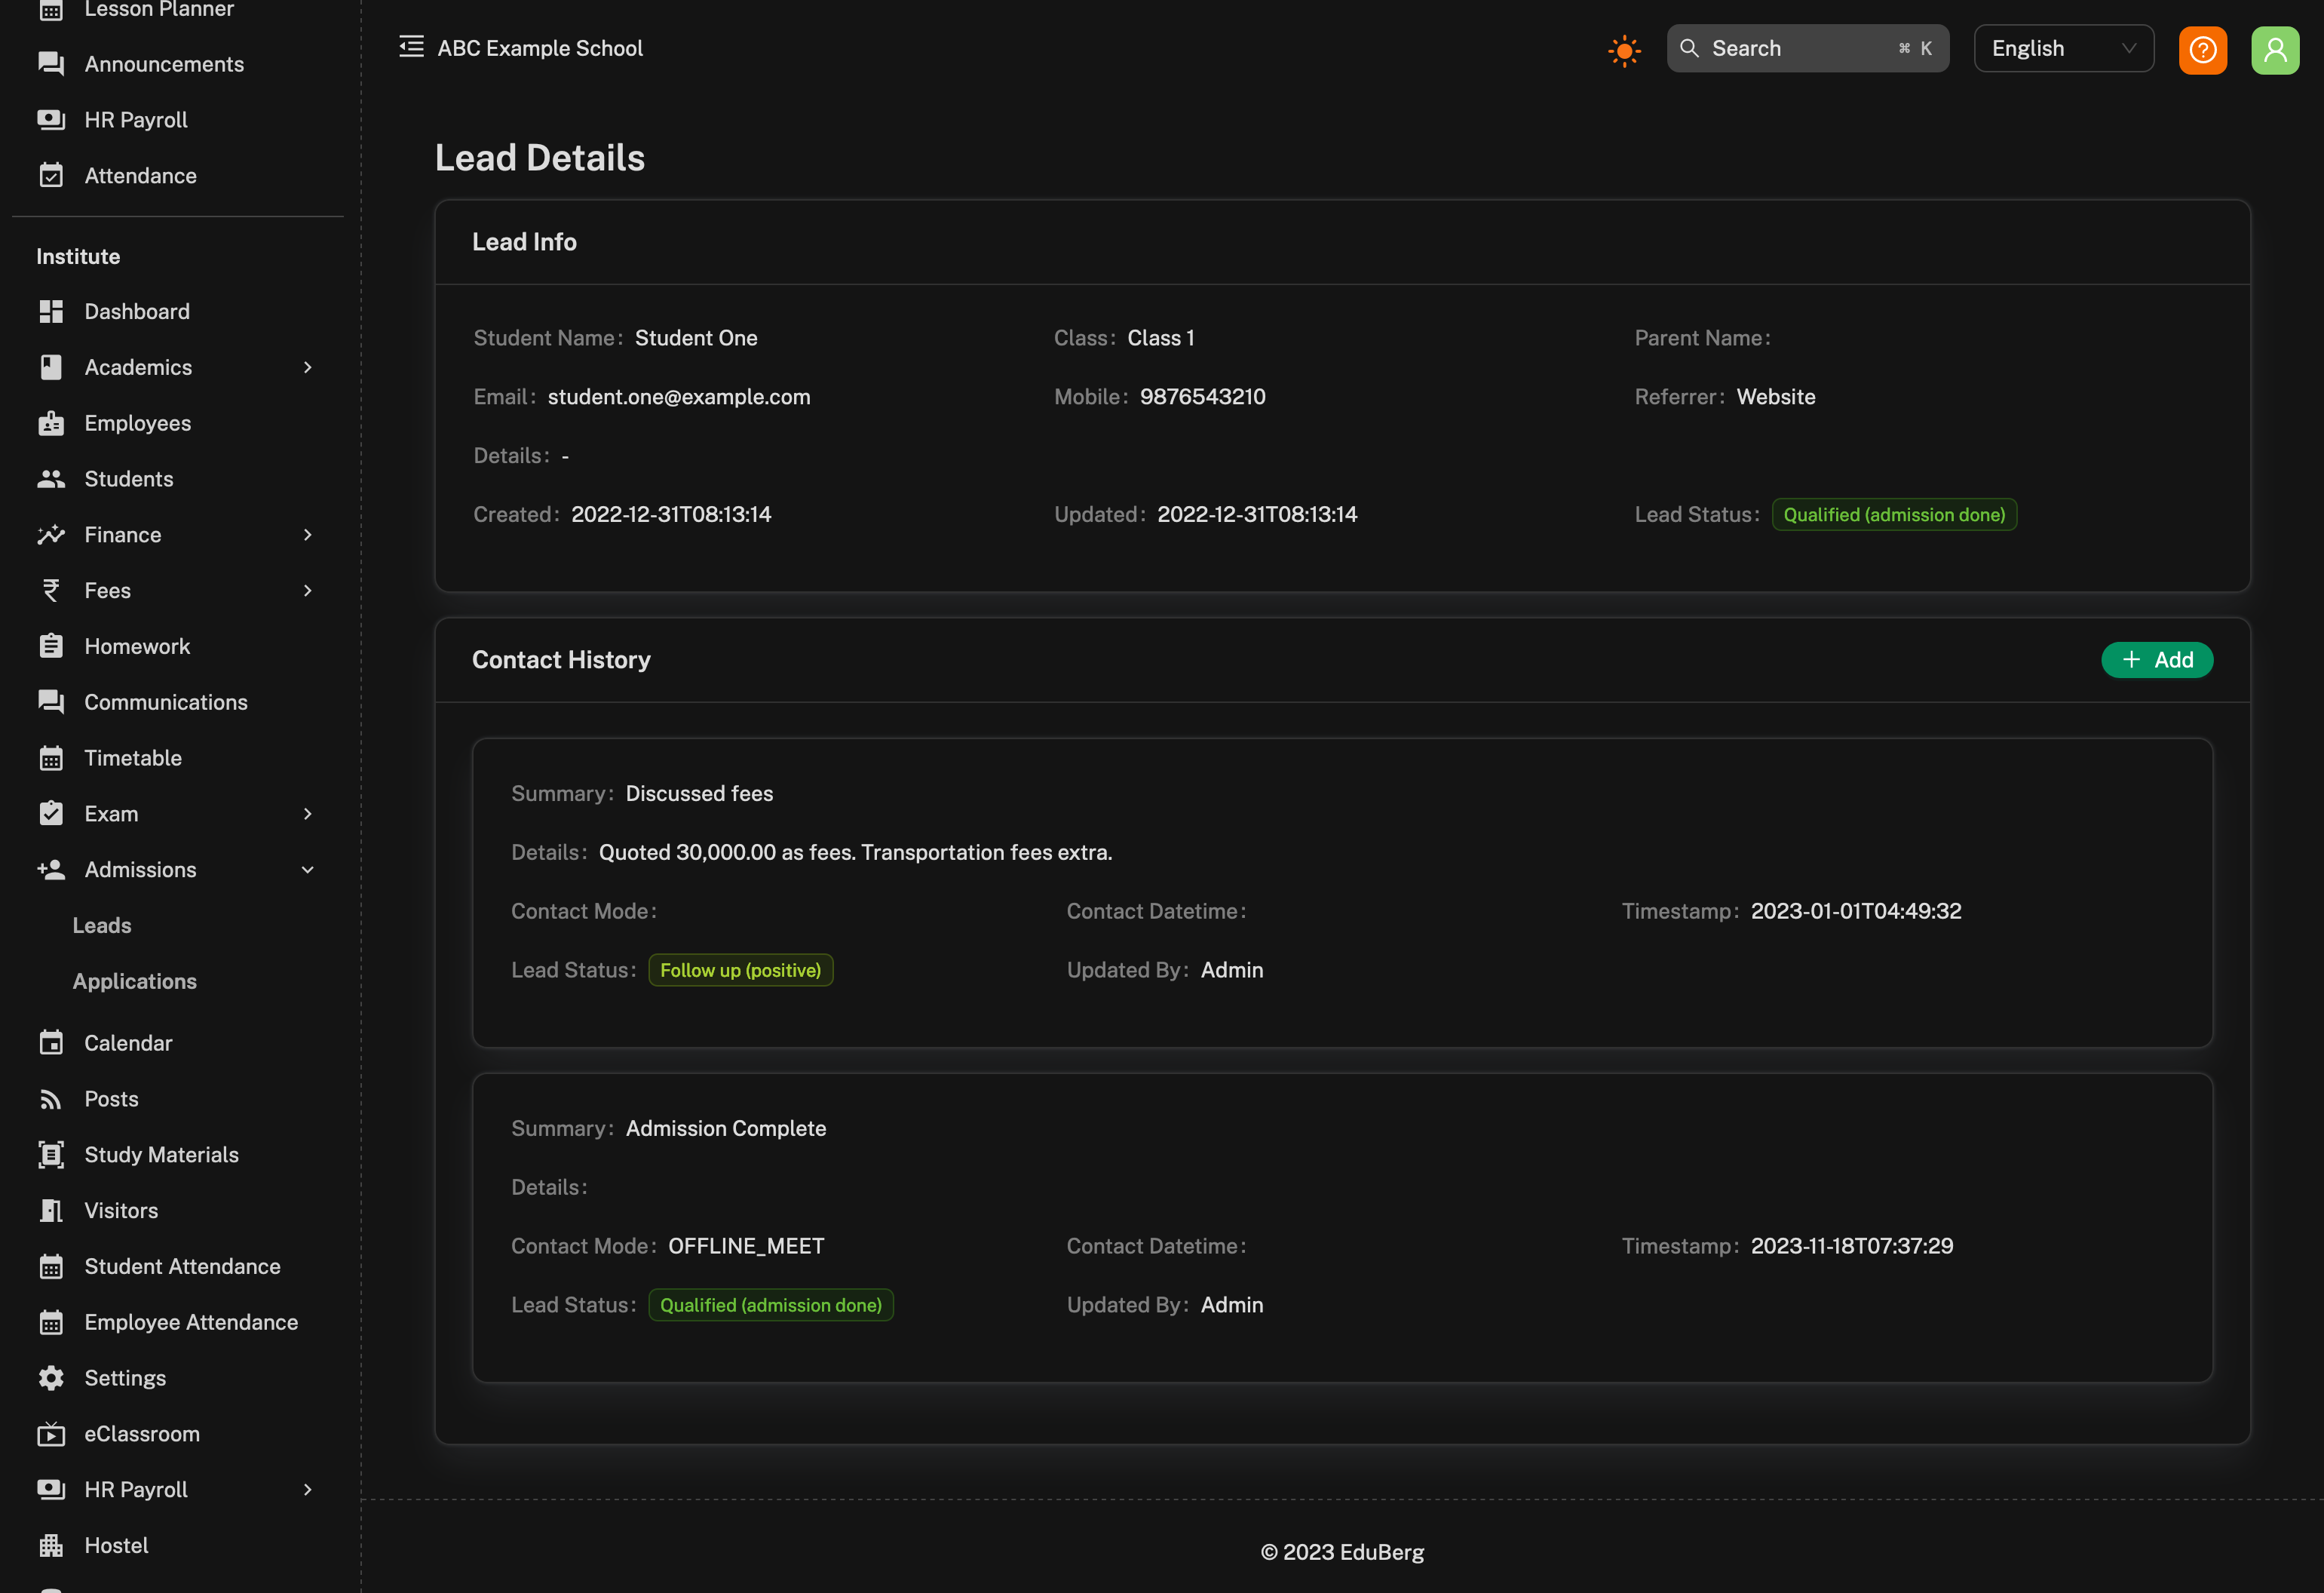Click the Hostel building icon
Image resolution: width=2324 pixels, height=1593 pixels.
coord(51,1546)
